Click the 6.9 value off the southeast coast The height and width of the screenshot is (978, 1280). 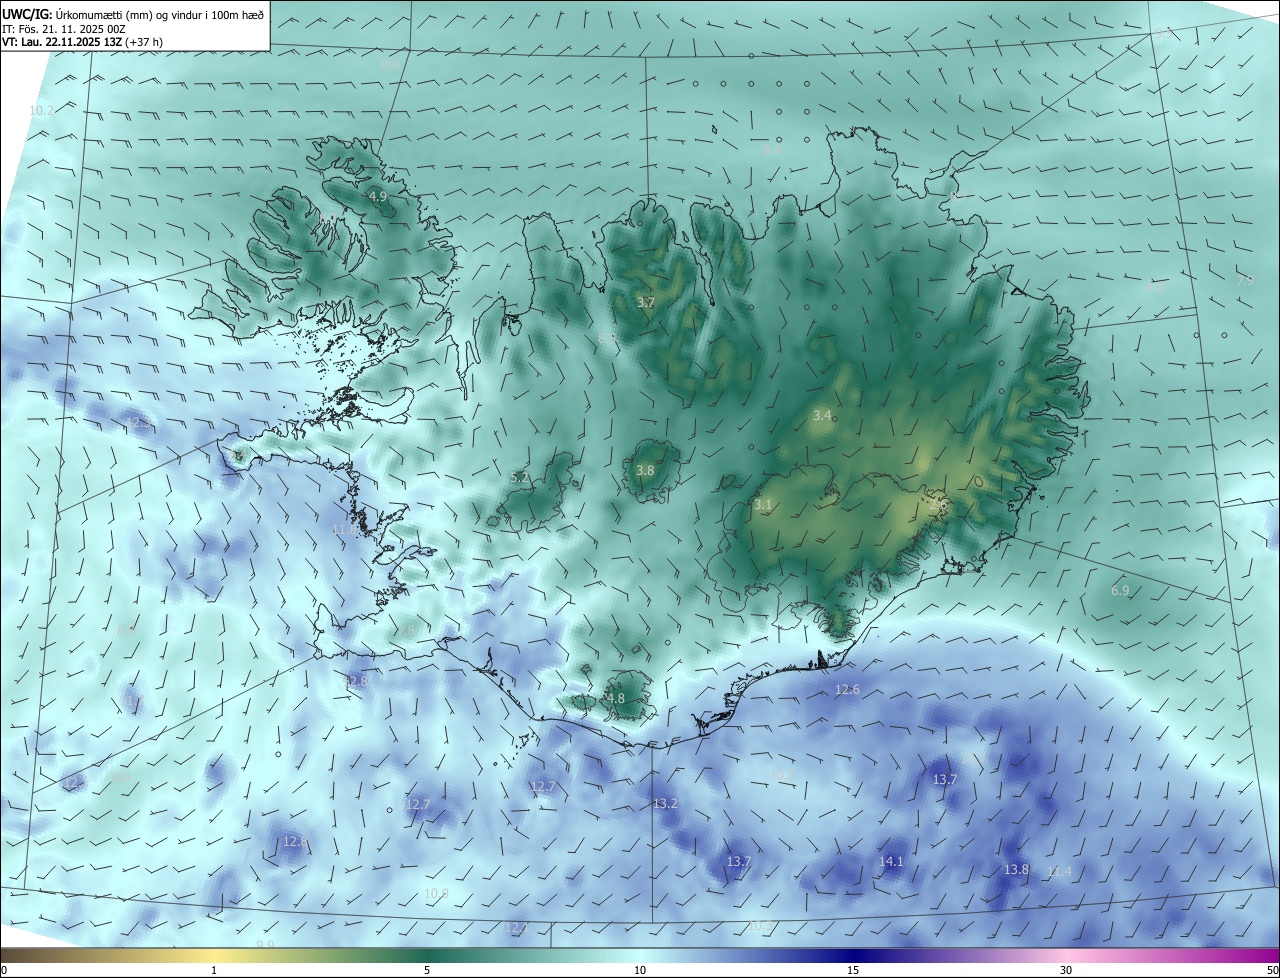pyautogui.click(x=1120, y=591)
